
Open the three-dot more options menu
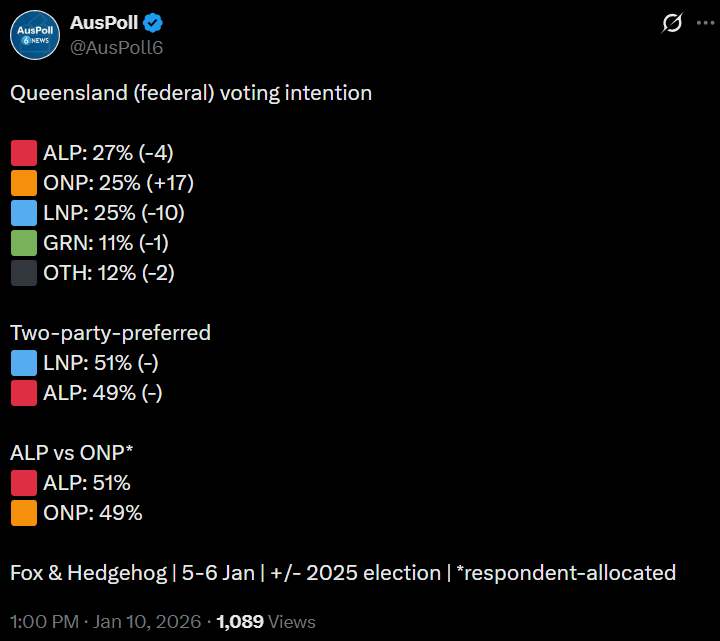[x=704, y=23]
